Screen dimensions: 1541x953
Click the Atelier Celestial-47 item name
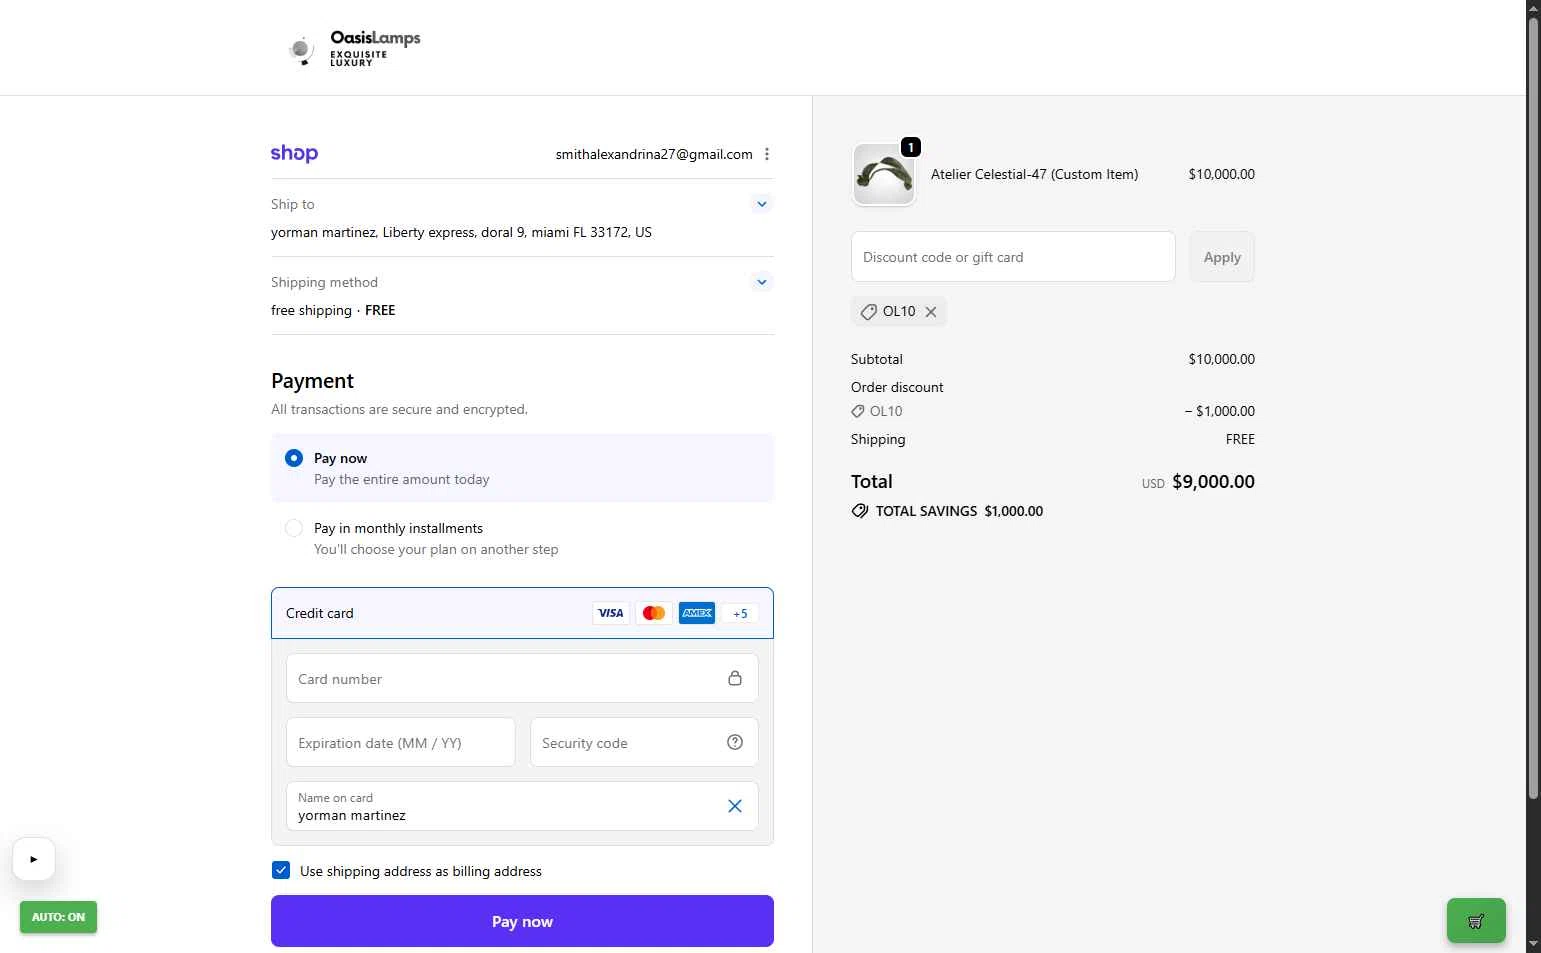point(1034,174)
